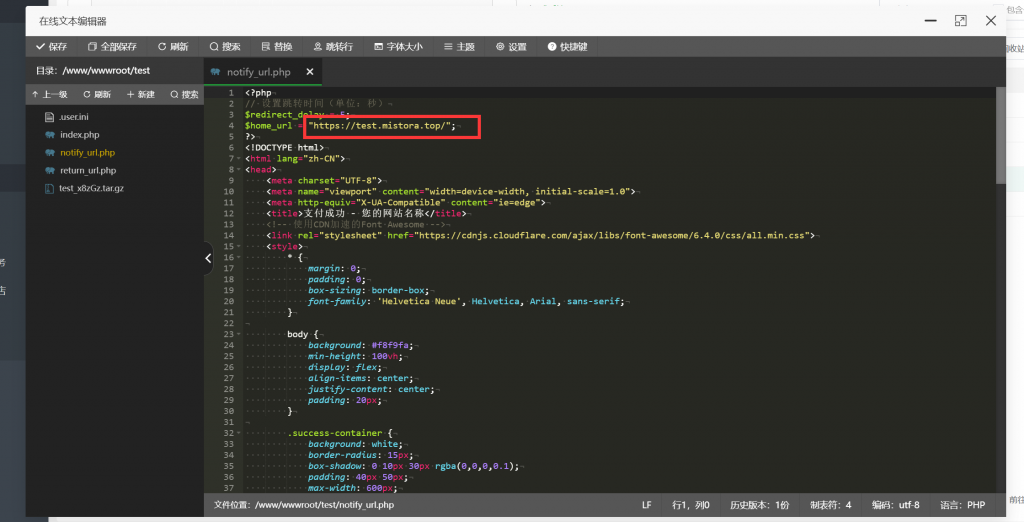
Task: Place cursor in home_url string value
Action: (x=381, y=125)
